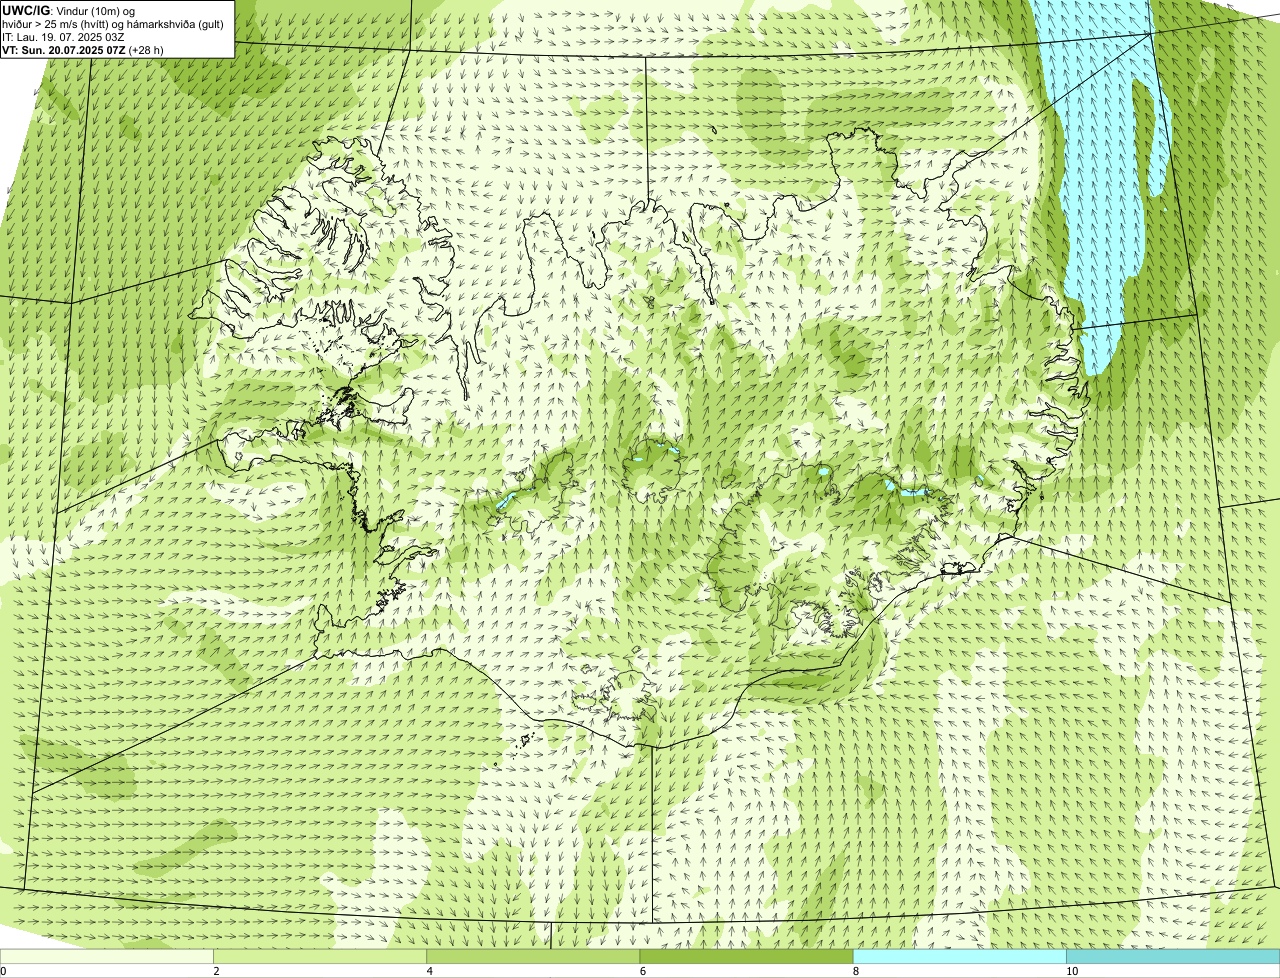Viewport: 1280px width, 978px height.
Task: Click the "hviður > 25 m/s (hvítt)" description line
Action: pyautogui.click(x=113, y=24)
